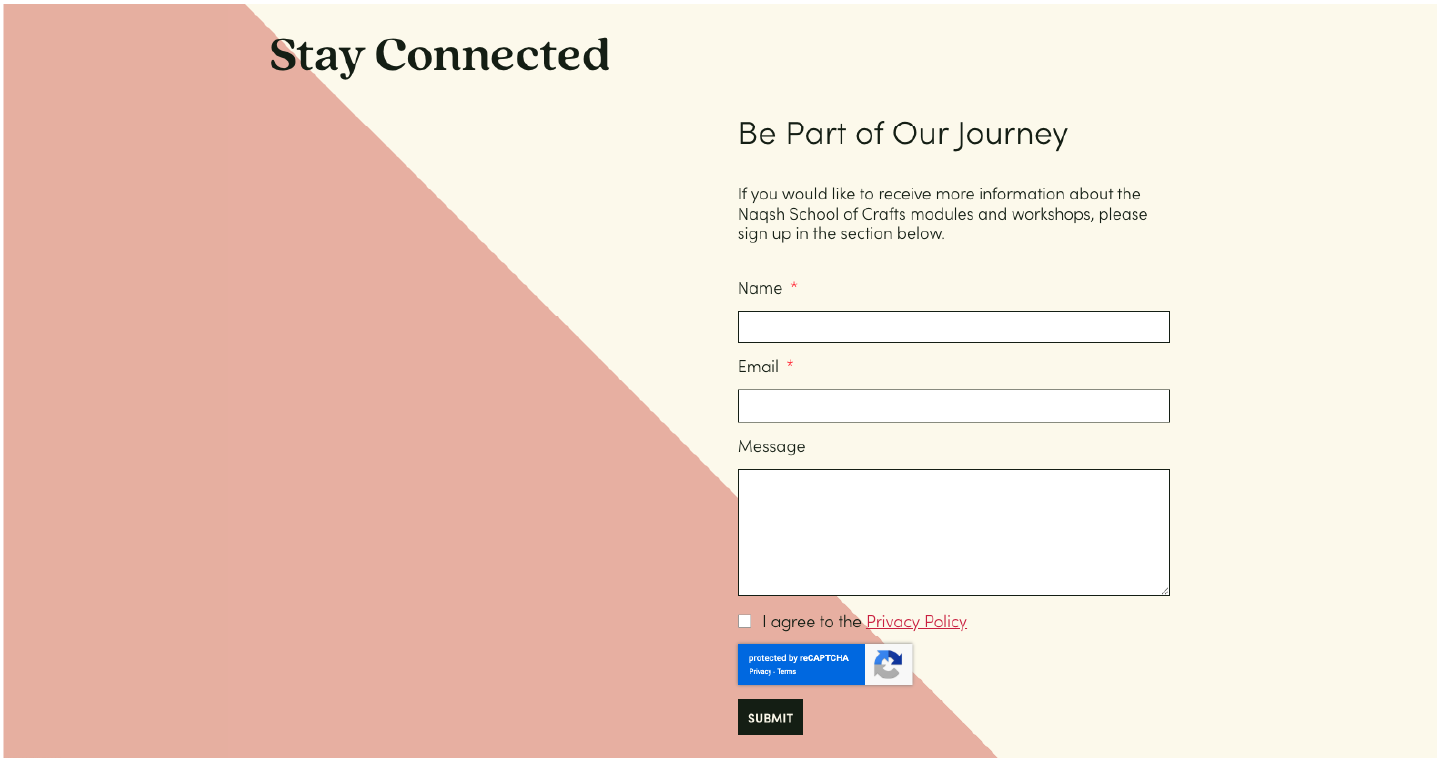Click the Name field label
1441x763 pixels.
coord(760,288)
